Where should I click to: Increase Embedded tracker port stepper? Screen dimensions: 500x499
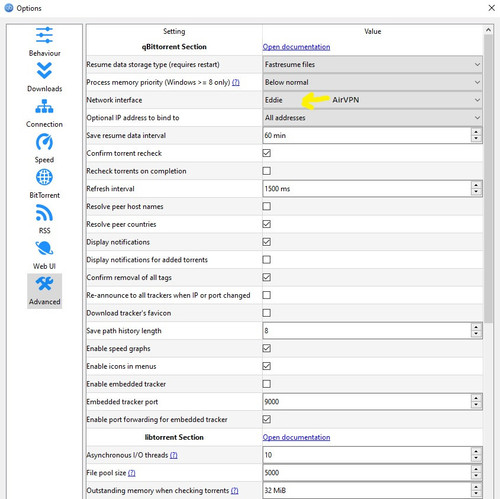pyautogui.click(x=476, y=398)
